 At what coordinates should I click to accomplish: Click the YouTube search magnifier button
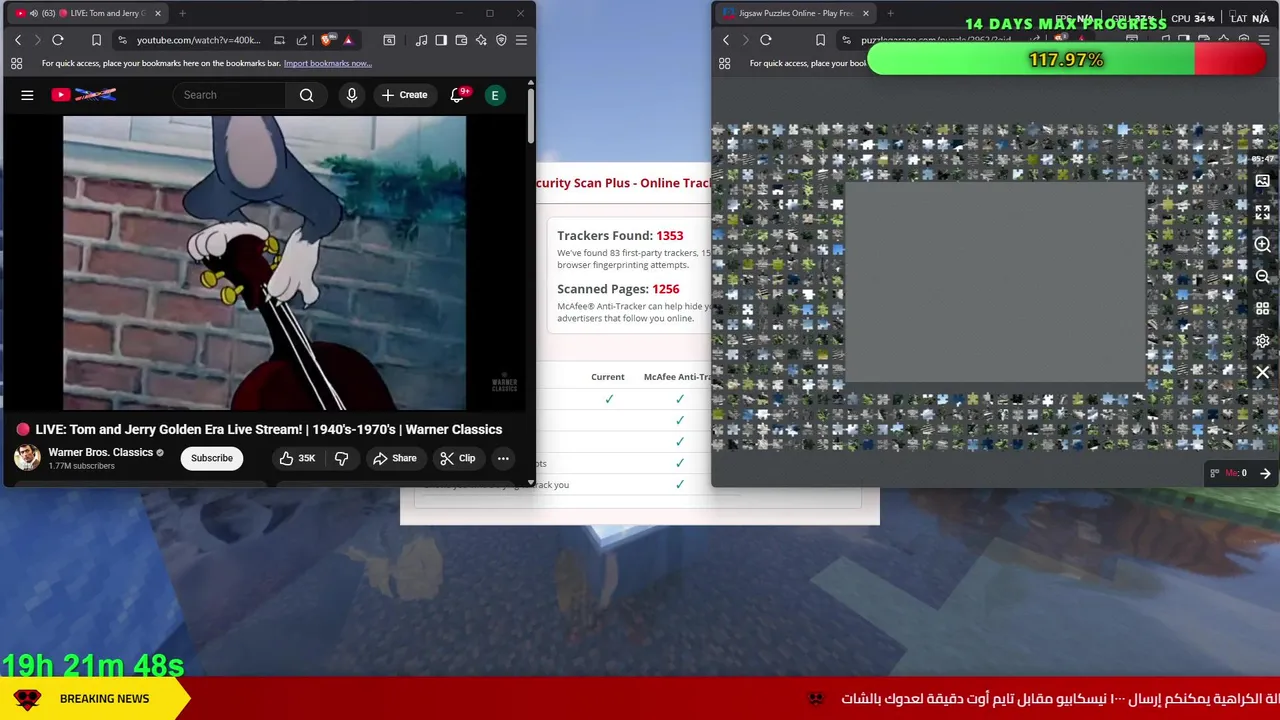pyautogui.click(x=307, y=95)
